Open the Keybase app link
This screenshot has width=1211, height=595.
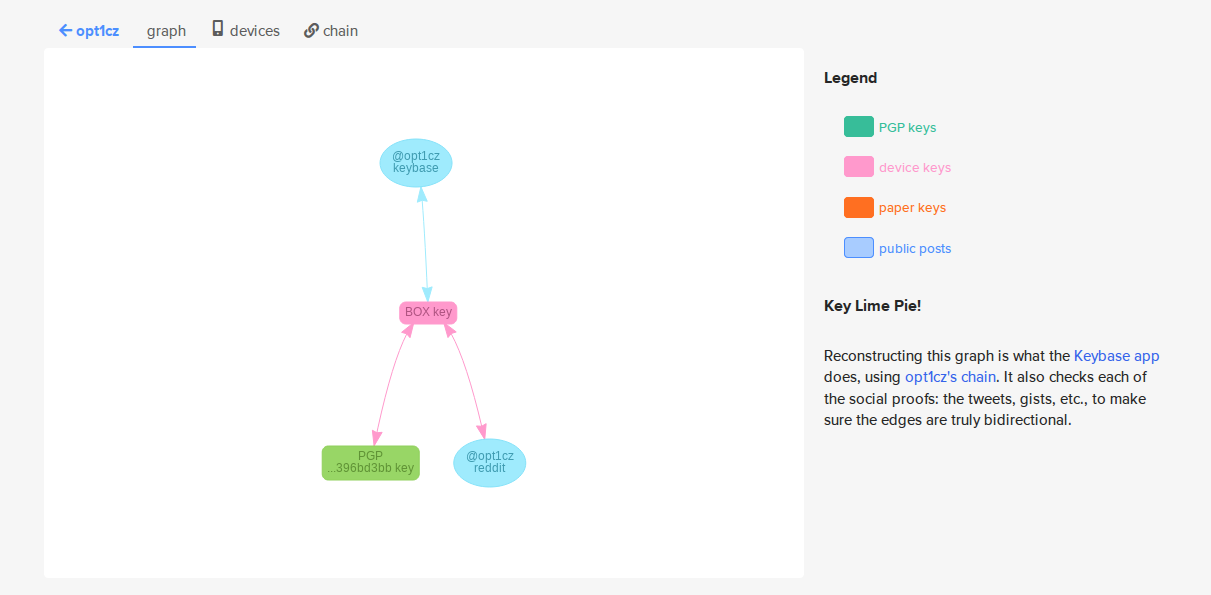pos(1116,355)
